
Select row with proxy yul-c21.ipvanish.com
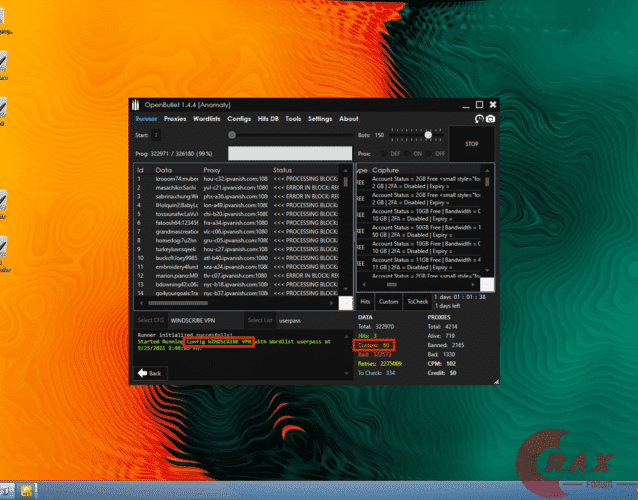[238, 188]
